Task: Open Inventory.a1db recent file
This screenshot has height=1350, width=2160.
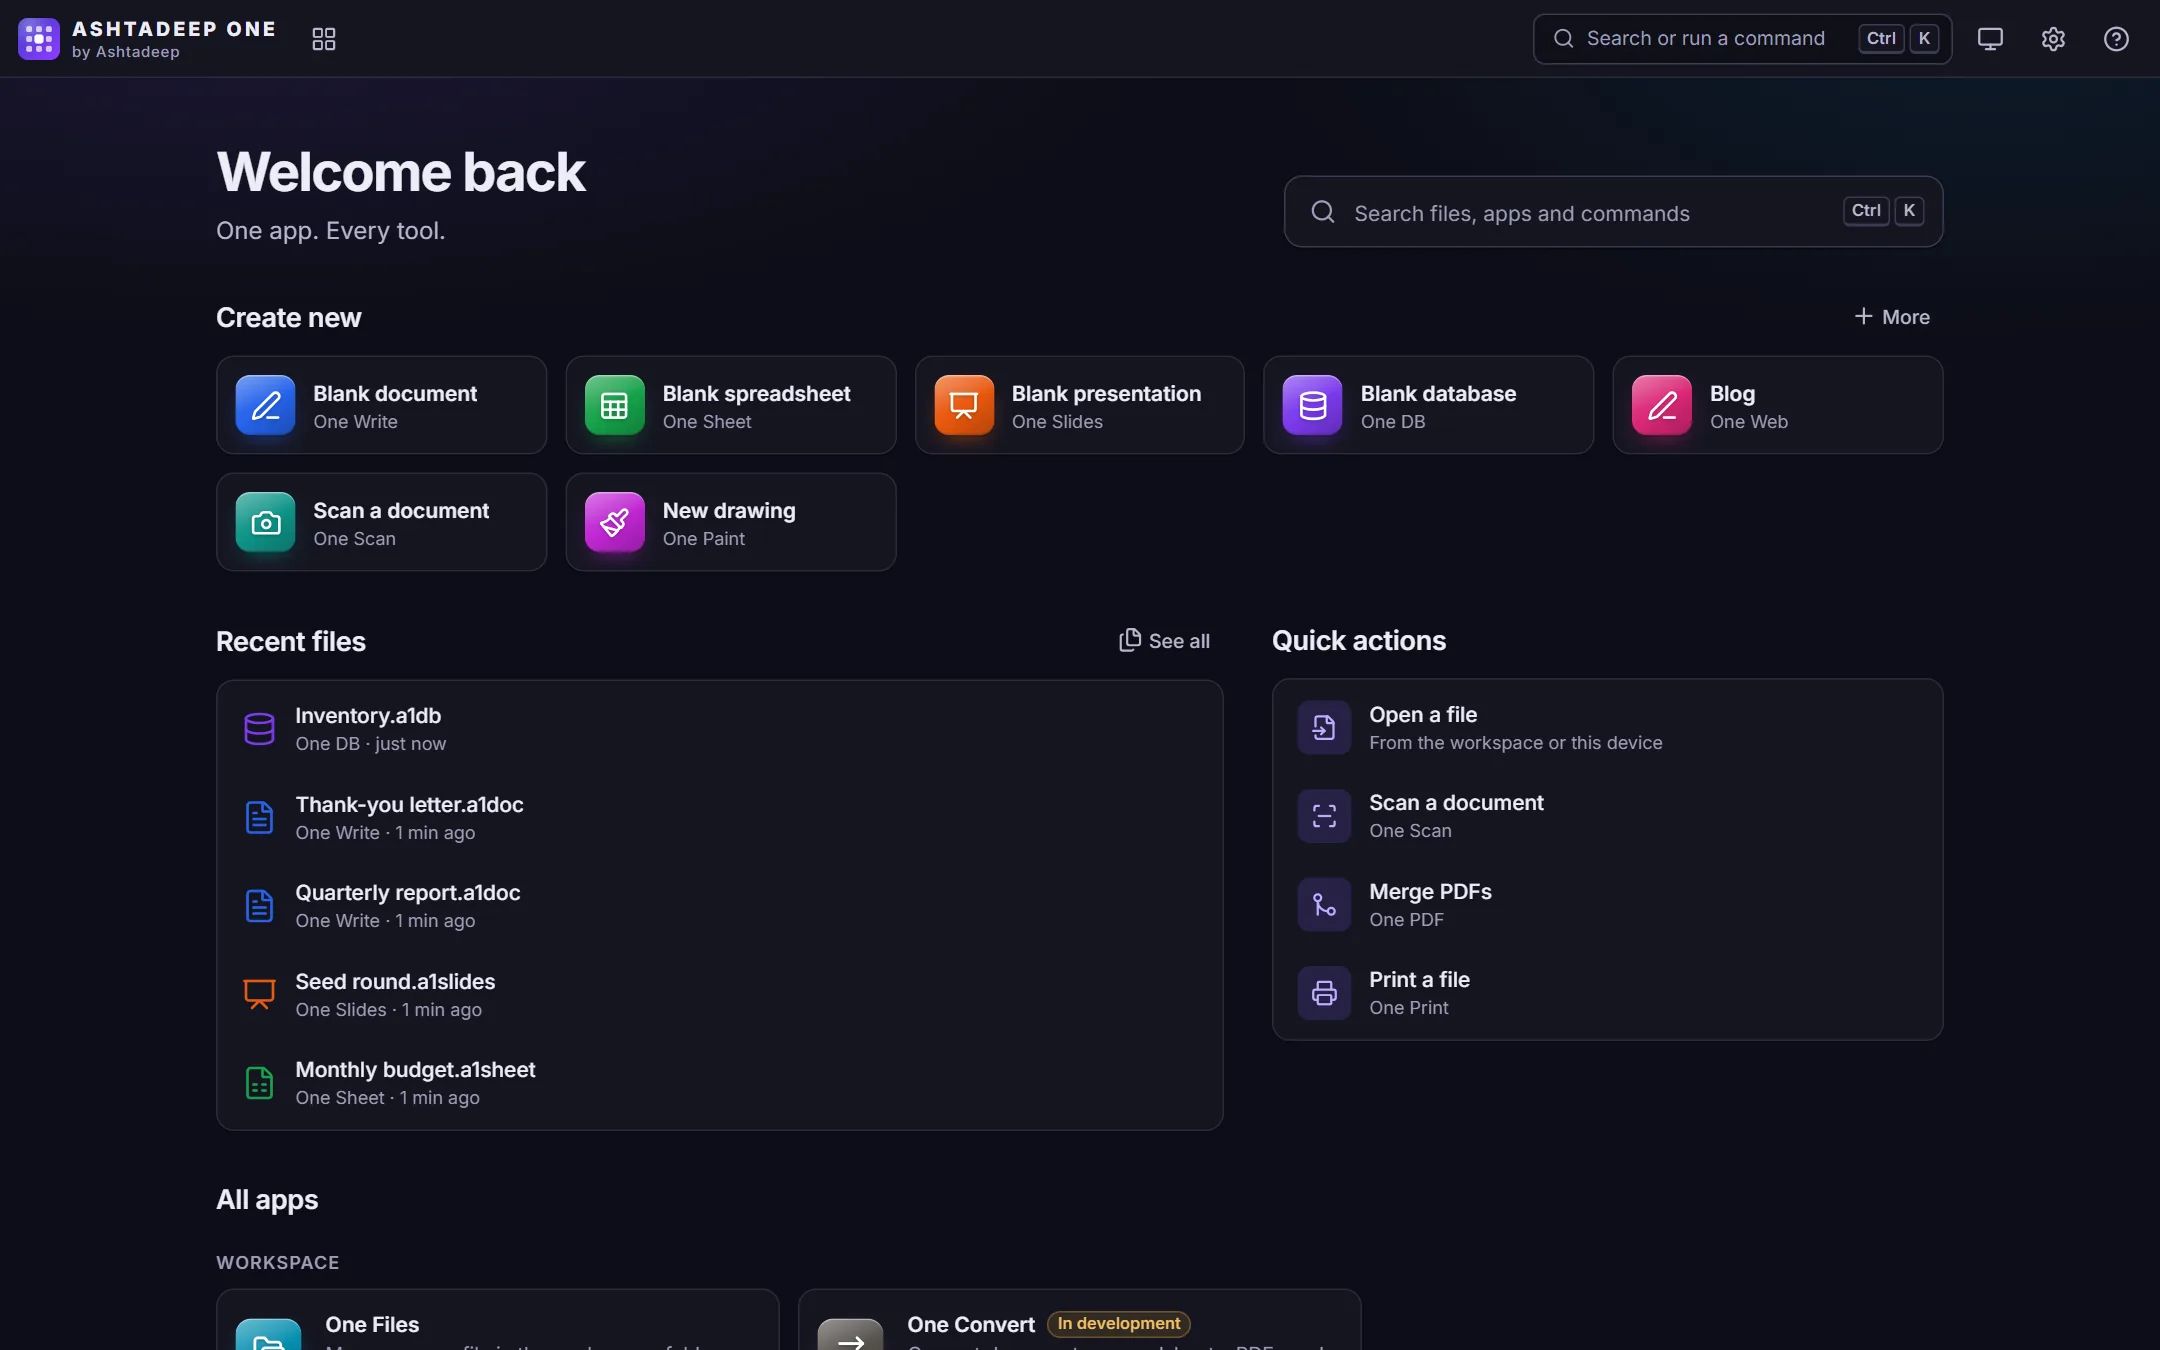Action: 719,729
